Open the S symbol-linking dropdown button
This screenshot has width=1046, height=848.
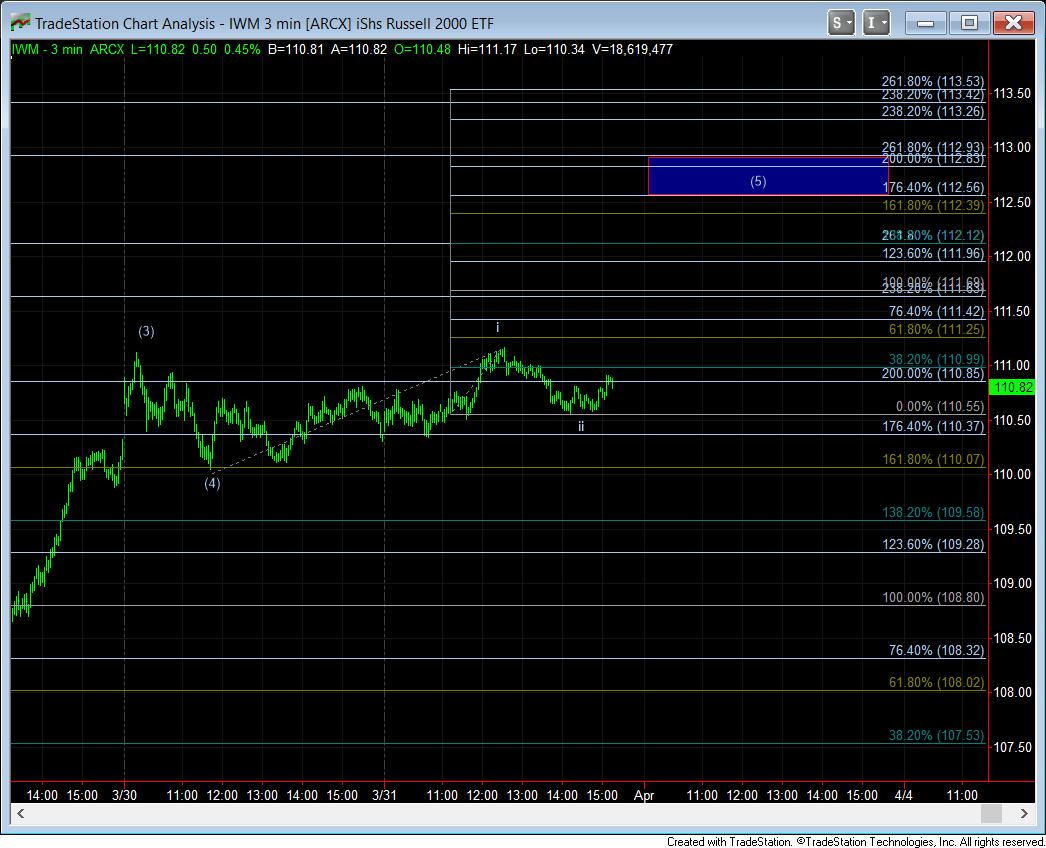pyautogui.click(x=841, y=23)
